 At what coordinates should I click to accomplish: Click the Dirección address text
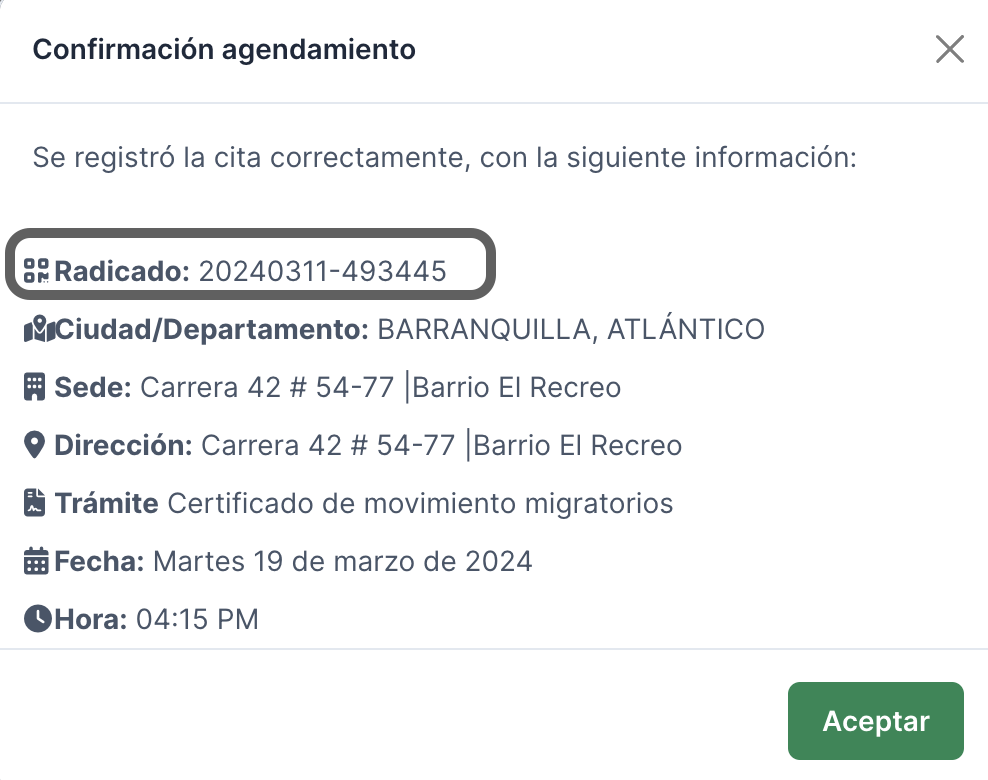point(441,445)
